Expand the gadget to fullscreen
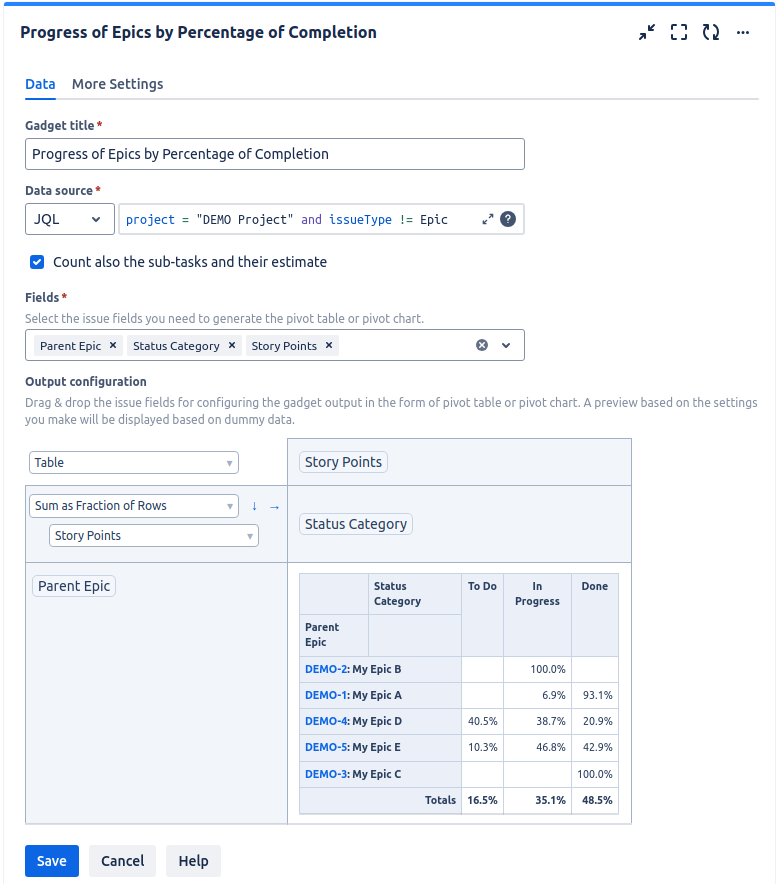Image resolution: width=781 pixels, height=884 pixels. 679,32
